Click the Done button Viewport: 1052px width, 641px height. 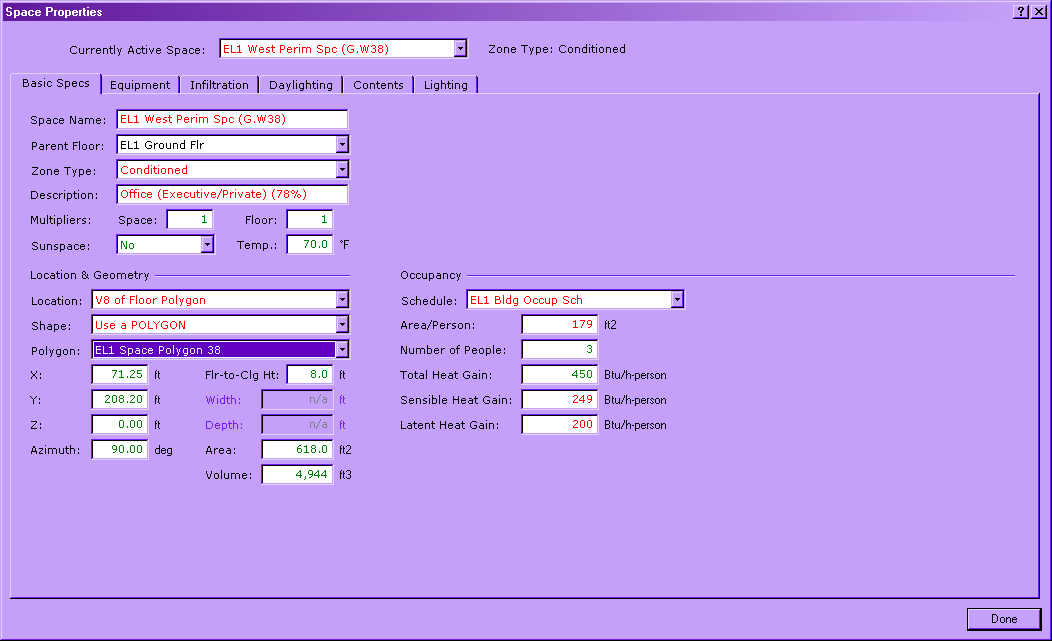coord(1003,619)
